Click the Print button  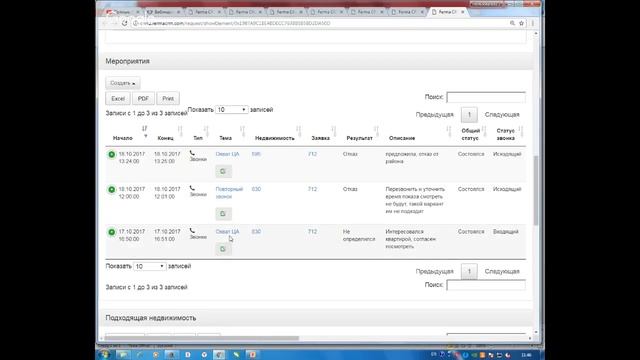(168, 98)
